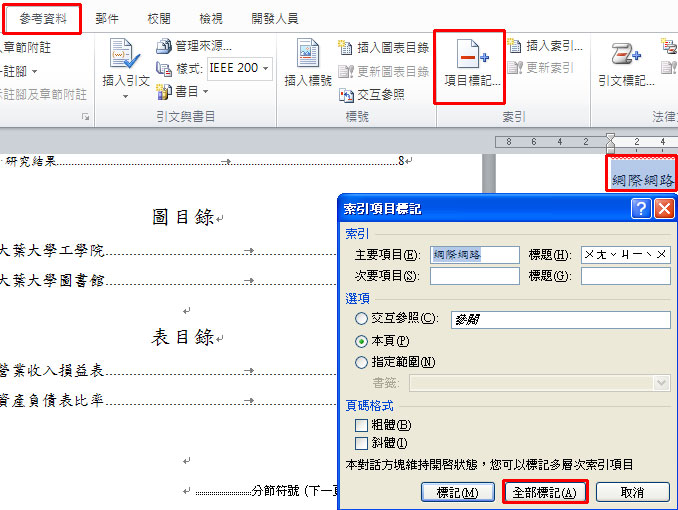Enable the 粗體 (bold) checkbox
The width and height of the screenshot is (678, 510).
click(362, 425)
